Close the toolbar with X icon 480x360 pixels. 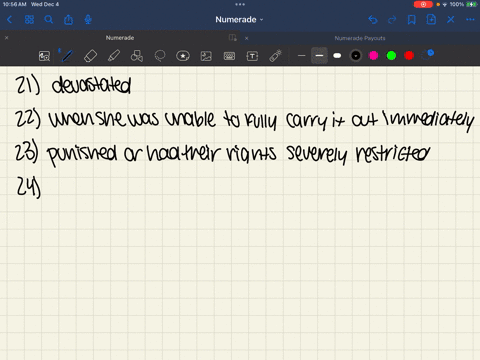(451, 20)
